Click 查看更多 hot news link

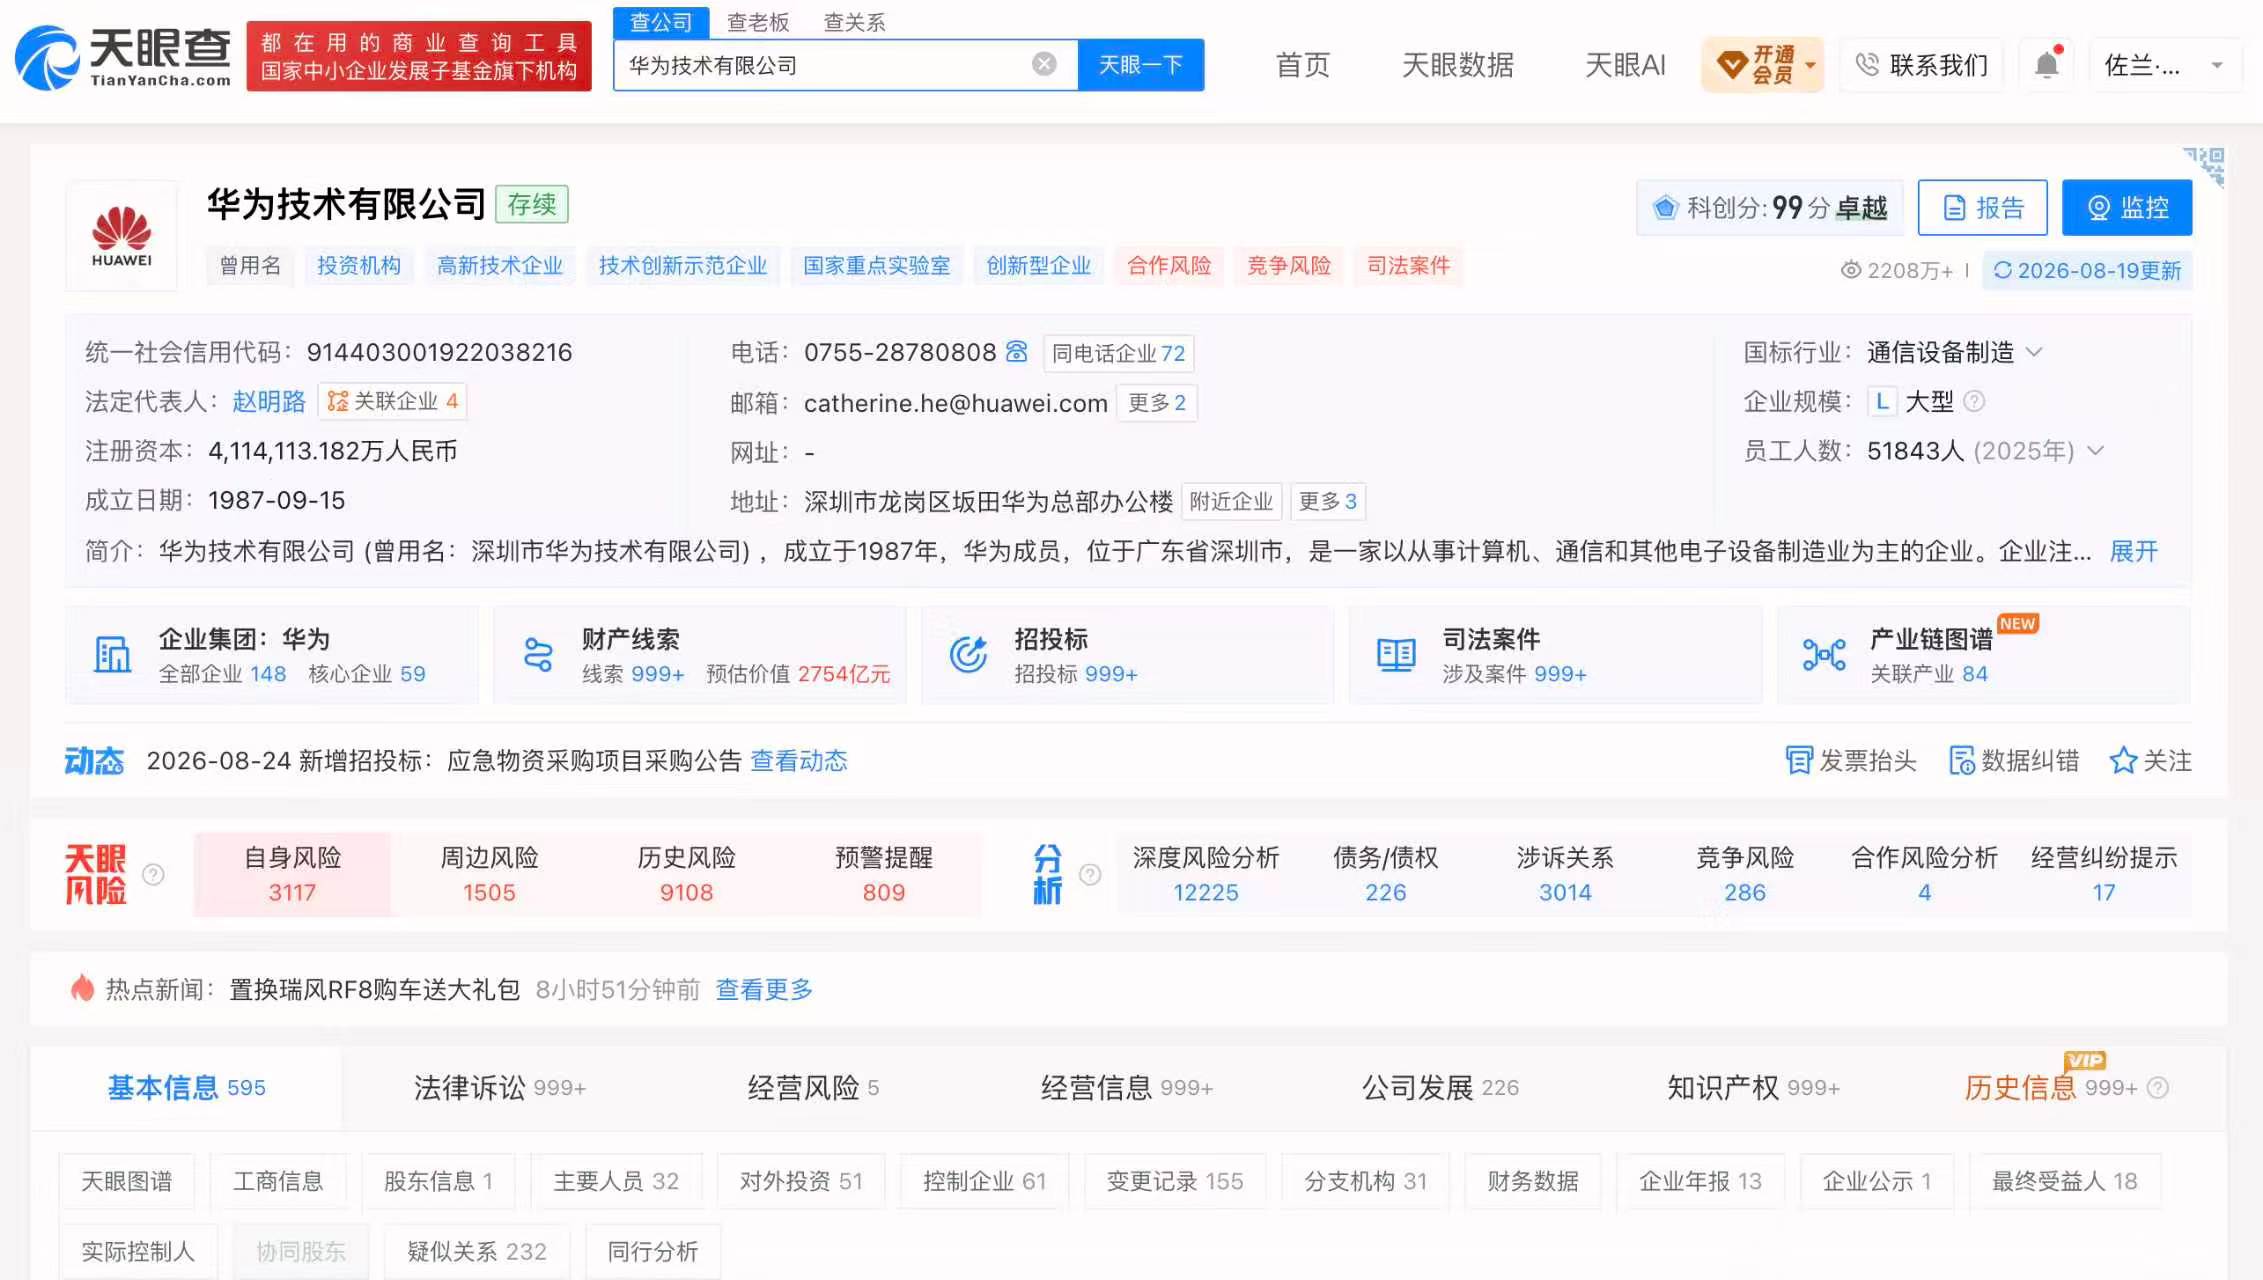(x=764, y=989)
